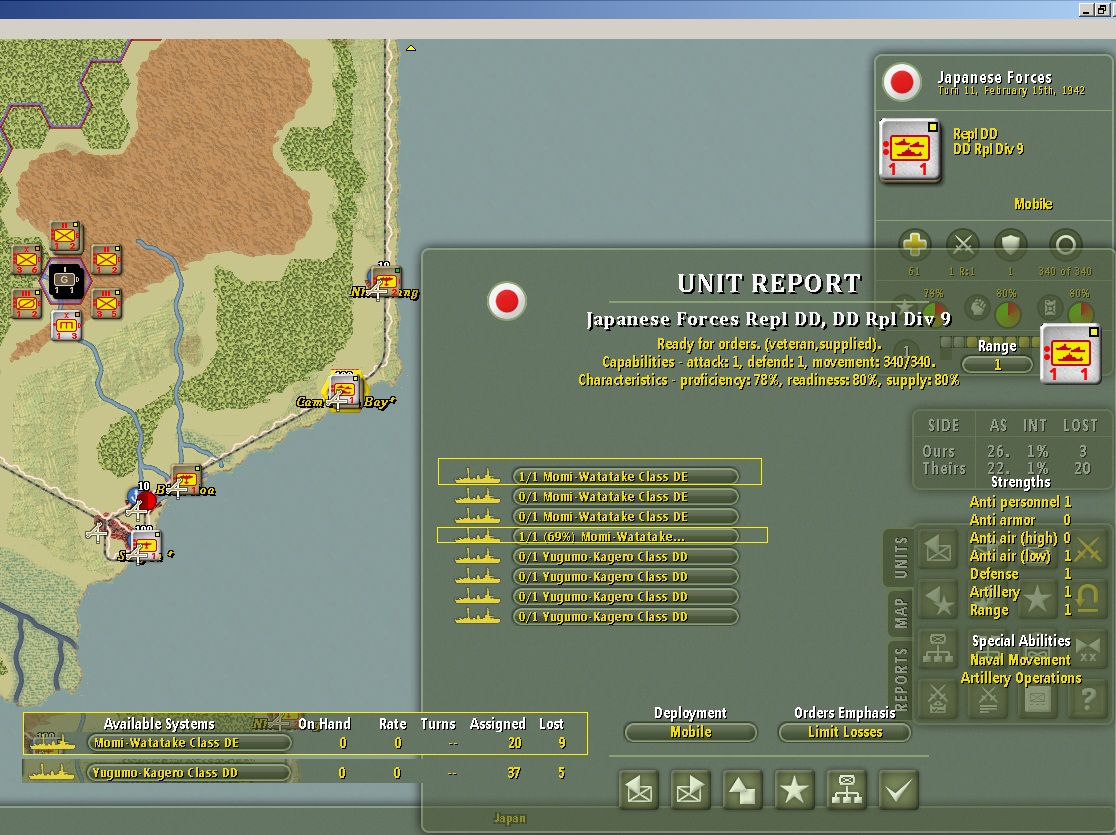Click the Japanese flag icon beside 'Japanese Forces'

click(902, 82)
